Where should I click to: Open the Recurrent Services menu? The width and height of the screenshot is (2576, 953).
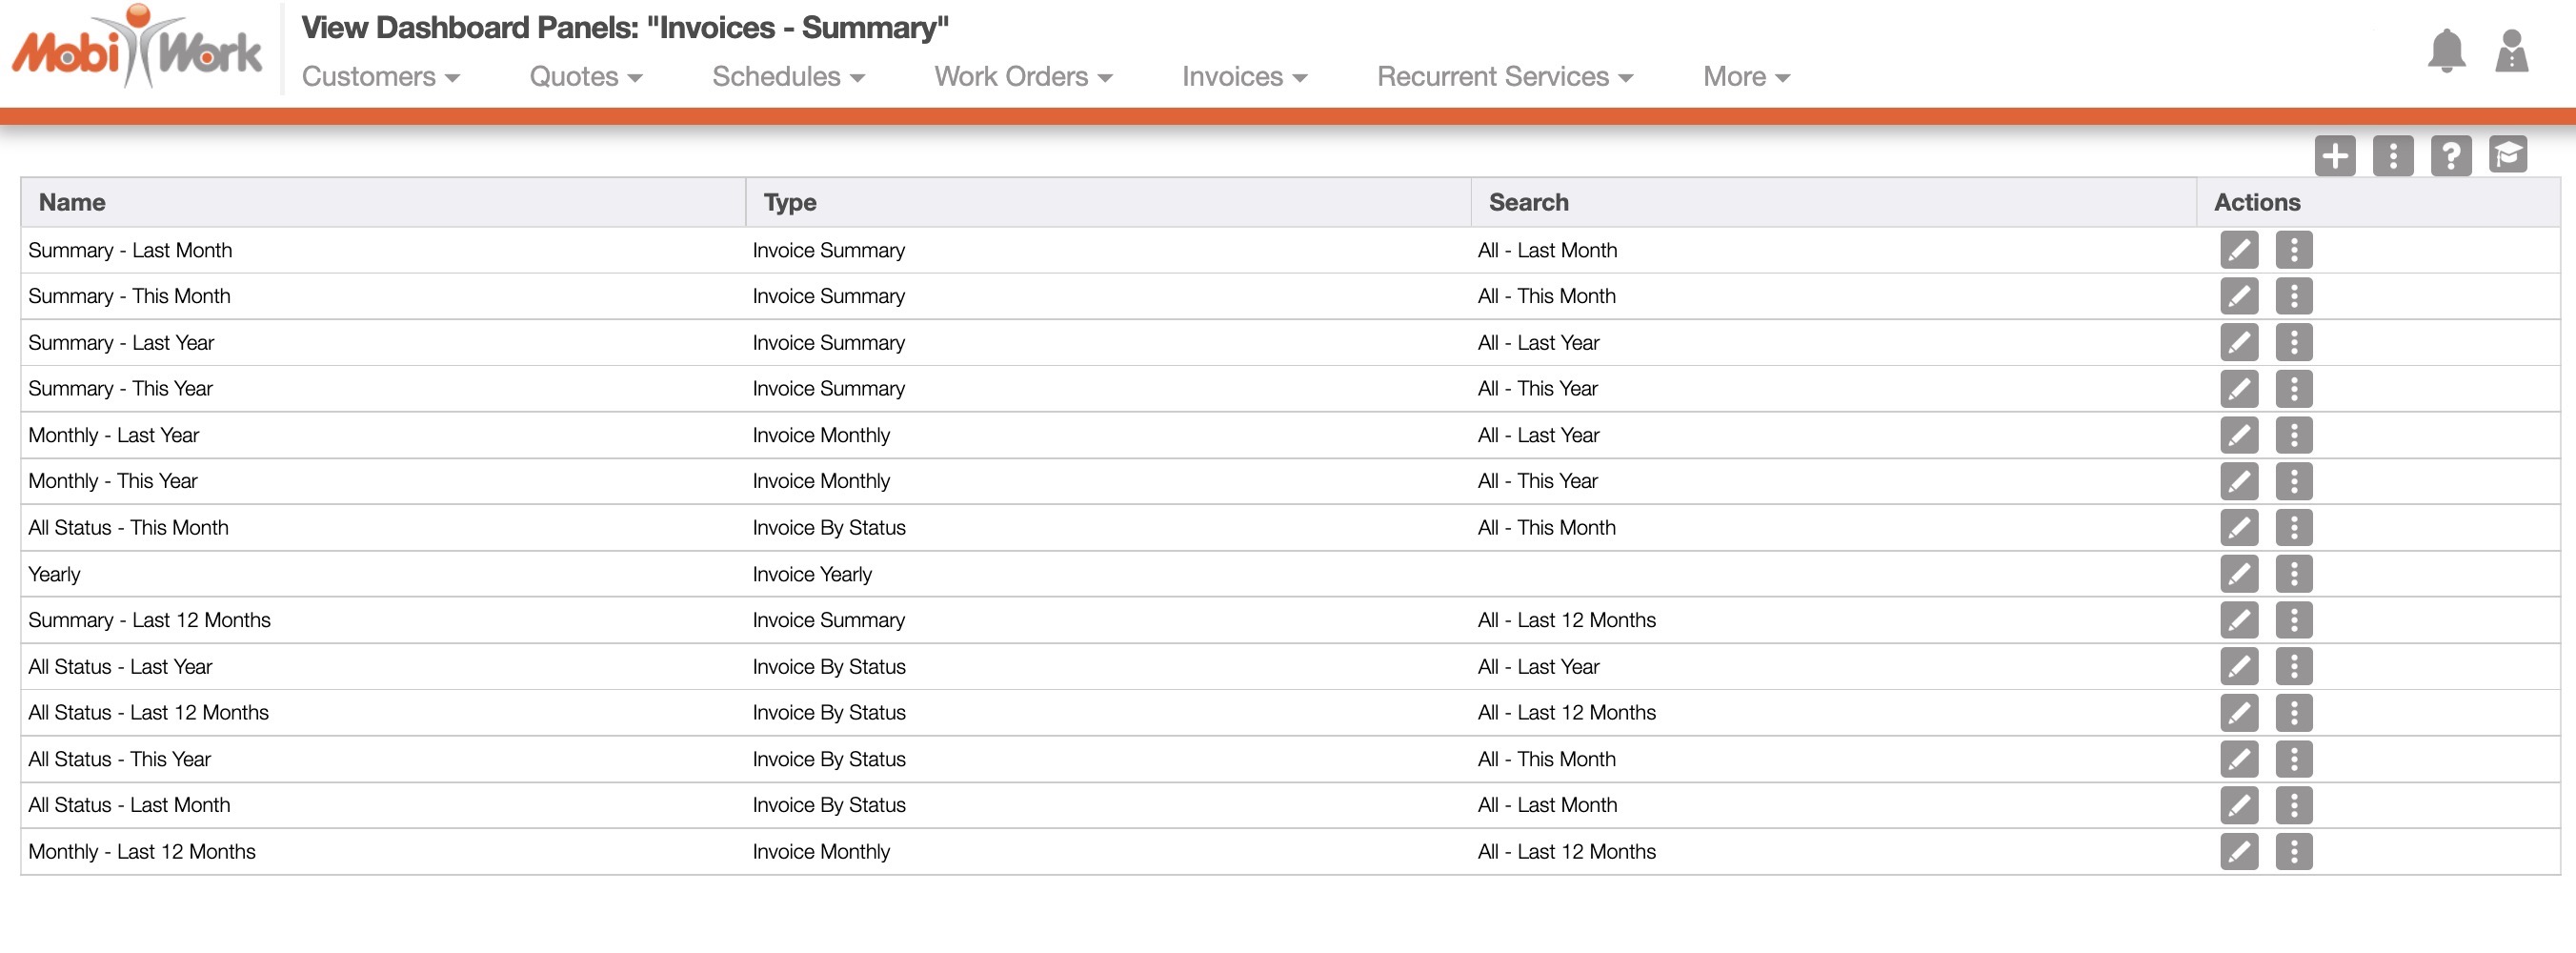coord(1504,77)
